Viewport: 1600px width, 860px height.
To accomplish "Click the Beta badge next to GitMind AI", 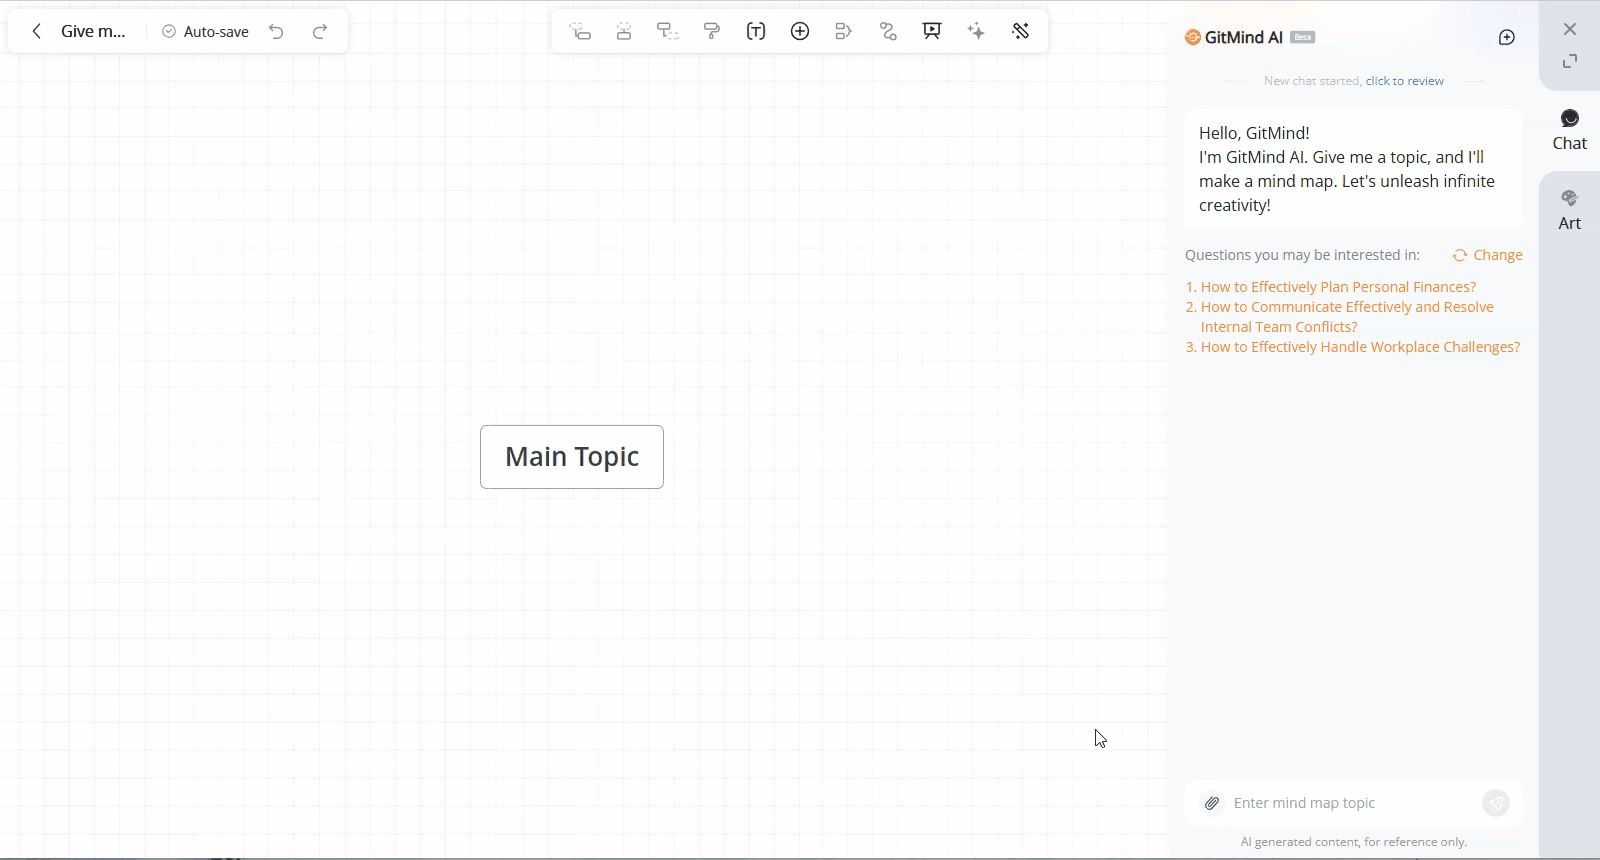I will [1302, 37].
